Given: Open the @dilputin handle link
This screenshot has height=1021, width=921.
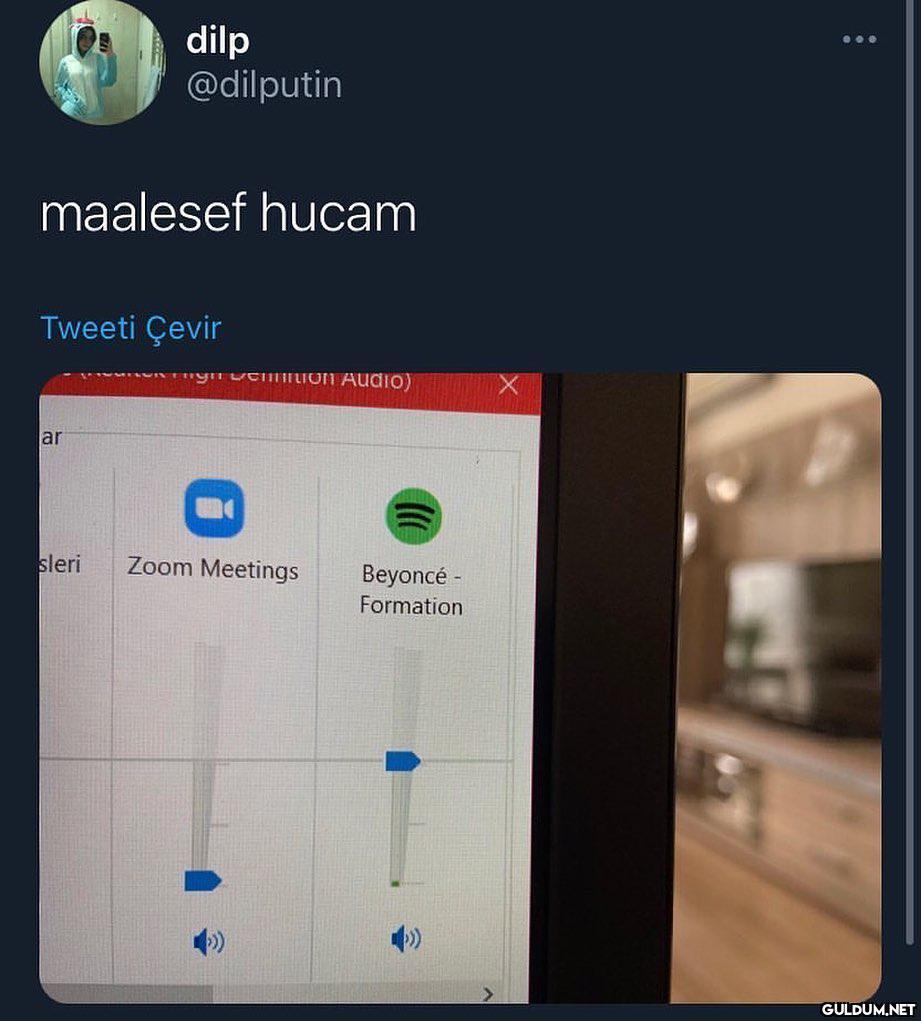Looking at the screenshot, I should [264, 85].
